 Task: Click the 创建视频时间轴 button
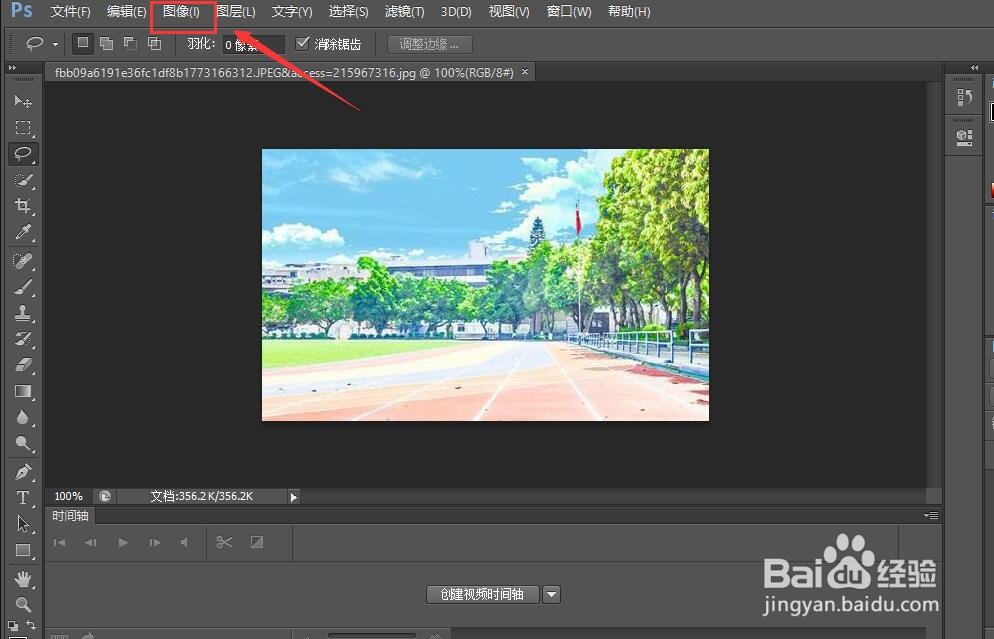(x=483, y=594)
